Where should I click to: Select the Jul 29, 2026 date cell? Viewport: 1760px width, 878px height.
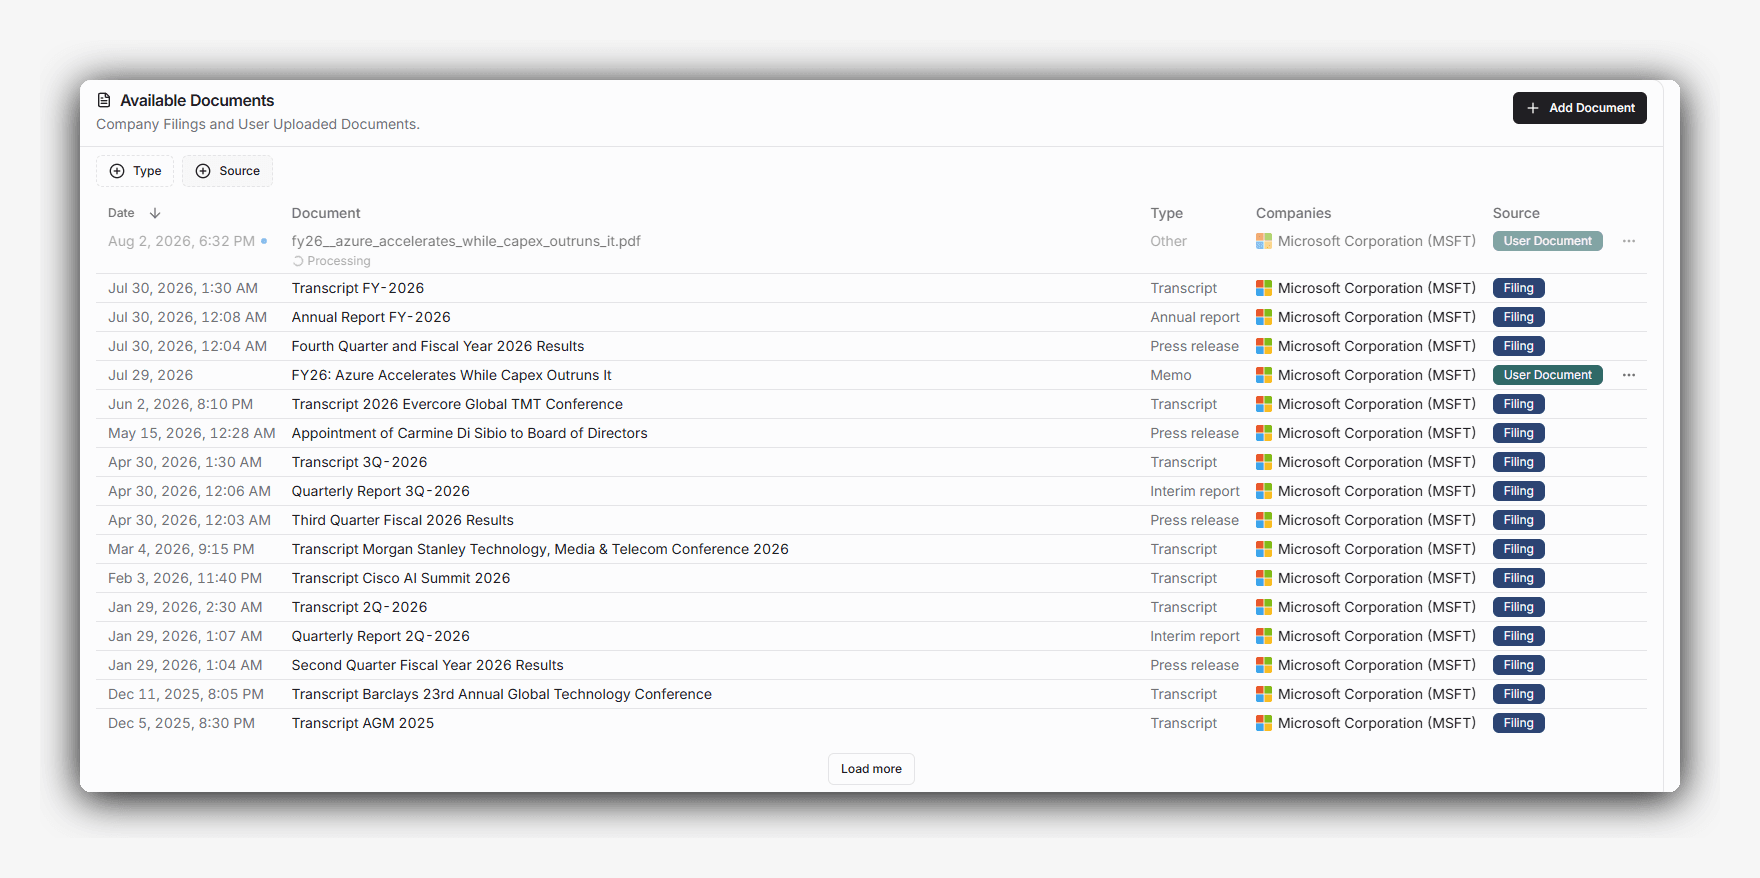[x=150, y=375]
